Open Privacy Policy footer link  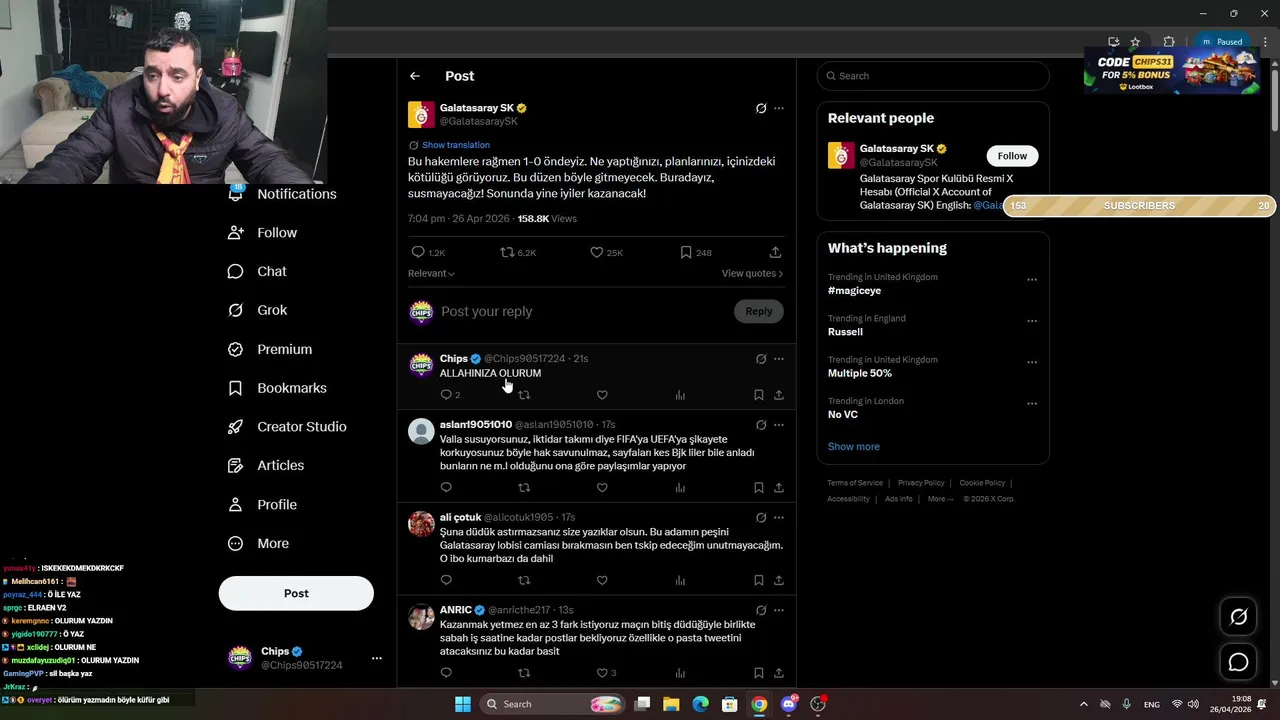pos(921,483)
